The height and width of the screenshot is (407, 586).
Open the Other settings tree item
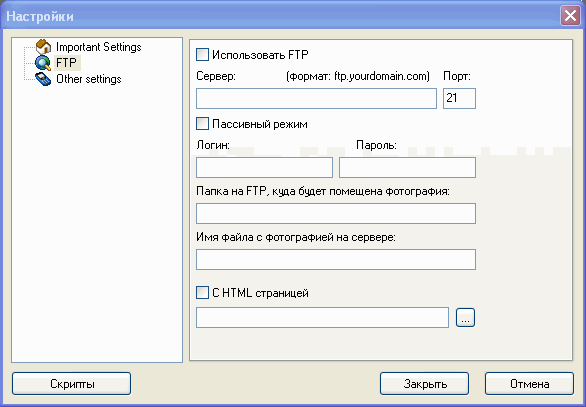(x=89, y=79)
